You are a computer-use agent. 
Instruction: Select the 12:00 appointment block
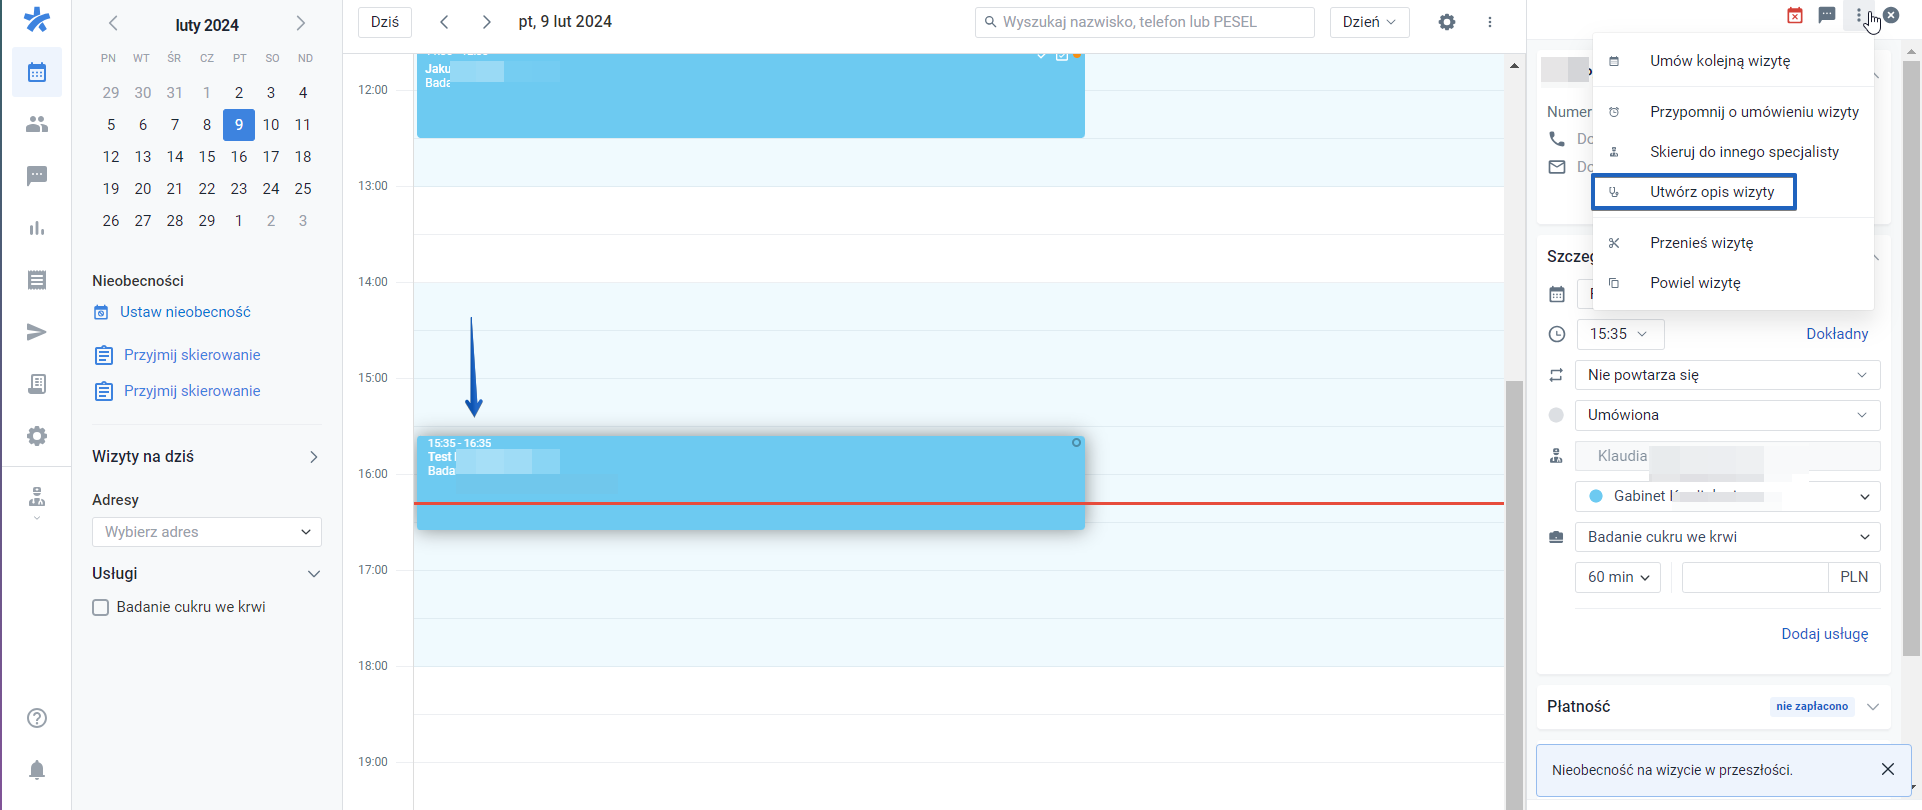(750, 95)
